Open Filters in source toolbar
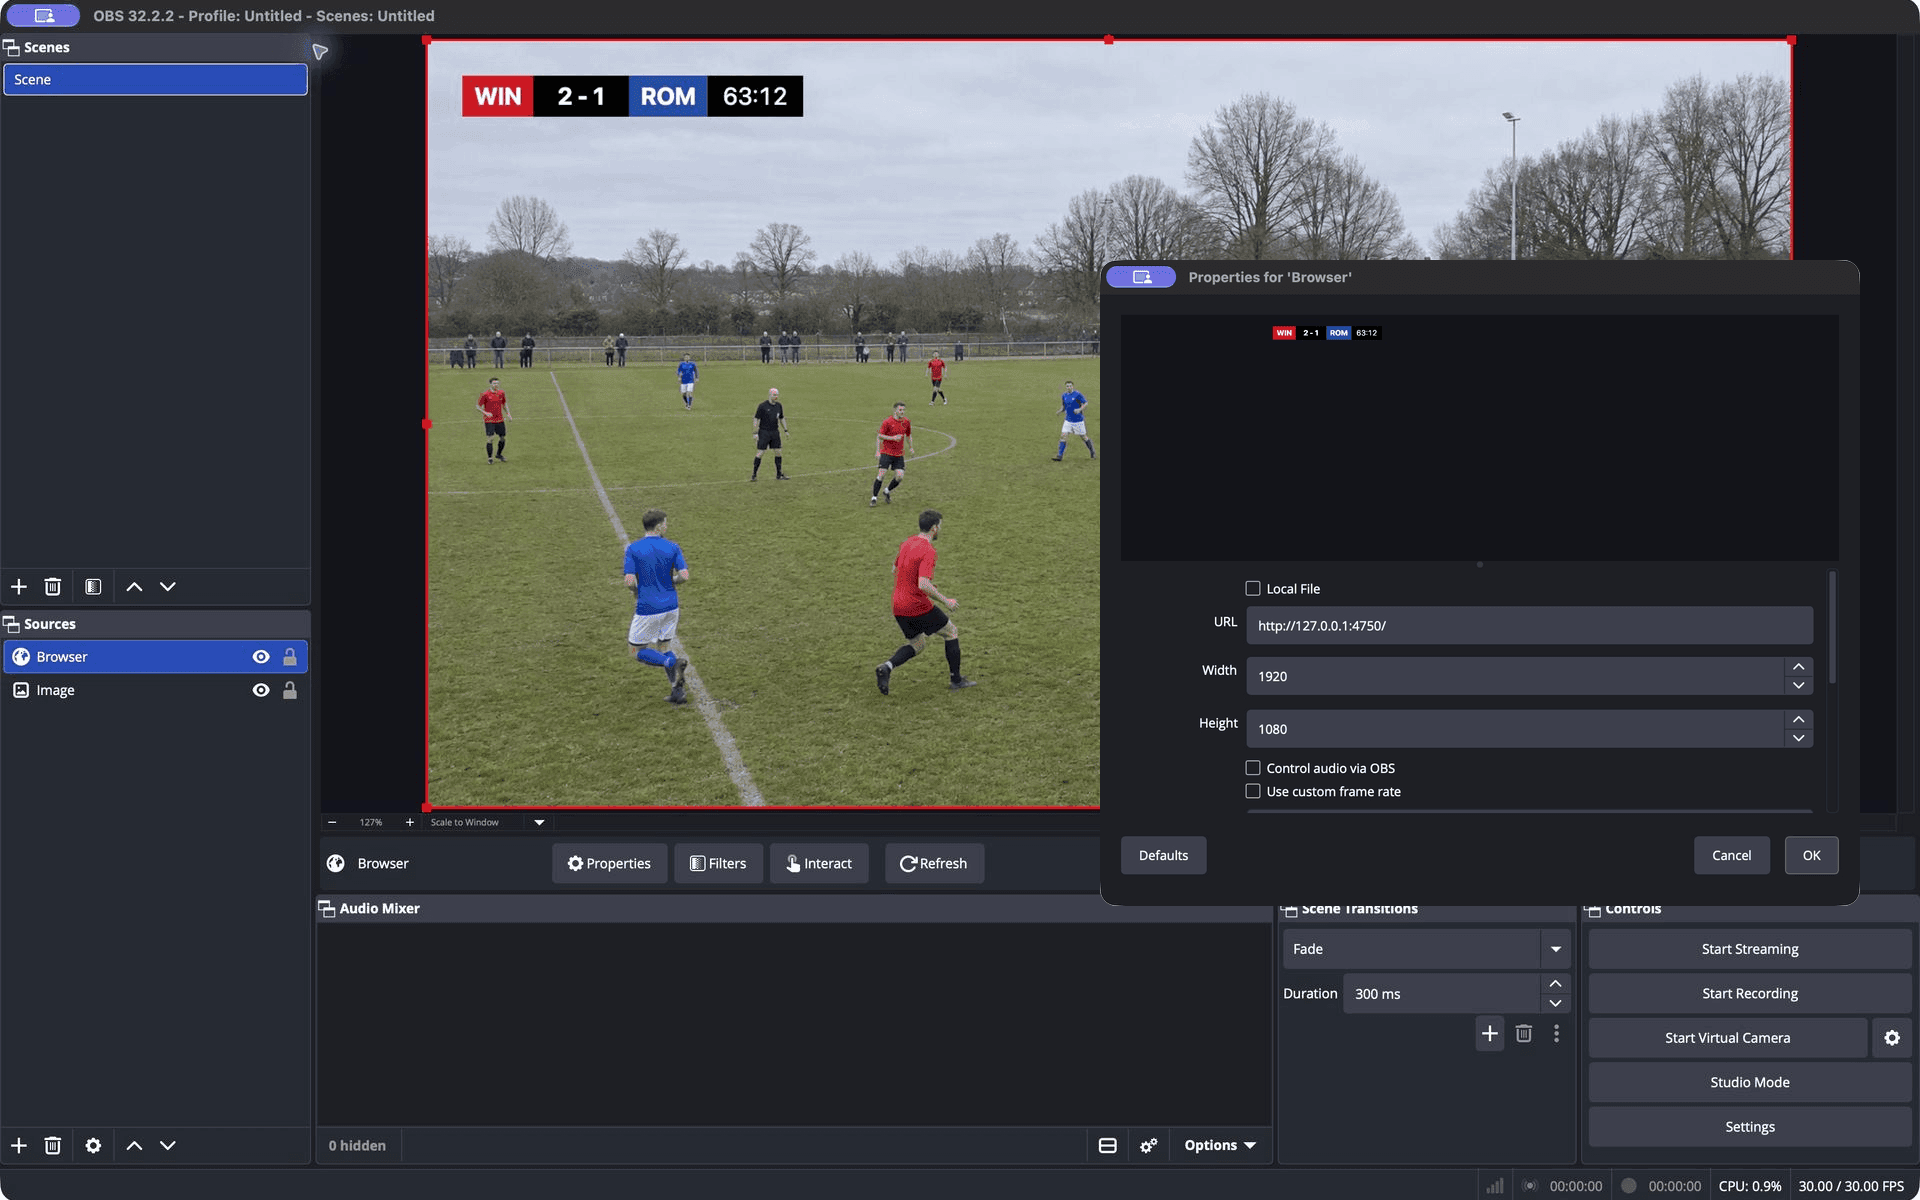The image size is (1920, 1200). tap(718, 863)
